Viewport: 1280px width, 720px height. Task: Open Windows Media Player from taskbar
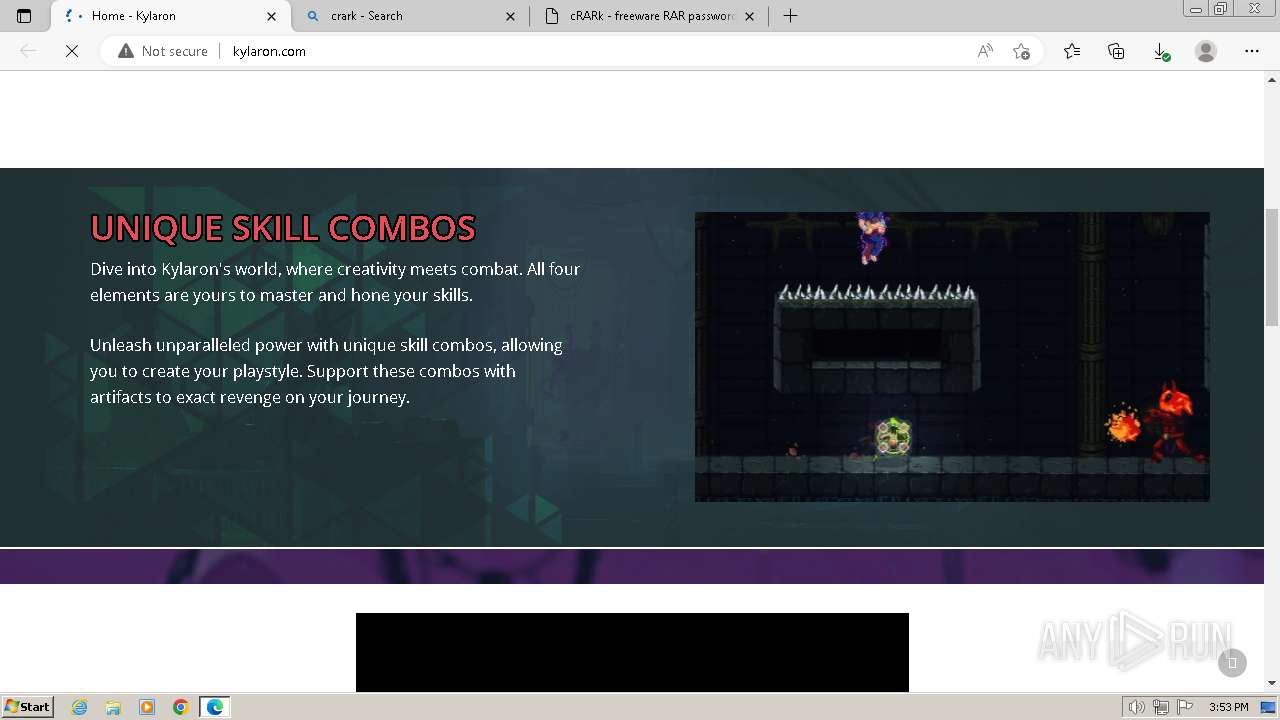[x=147, y=707]
